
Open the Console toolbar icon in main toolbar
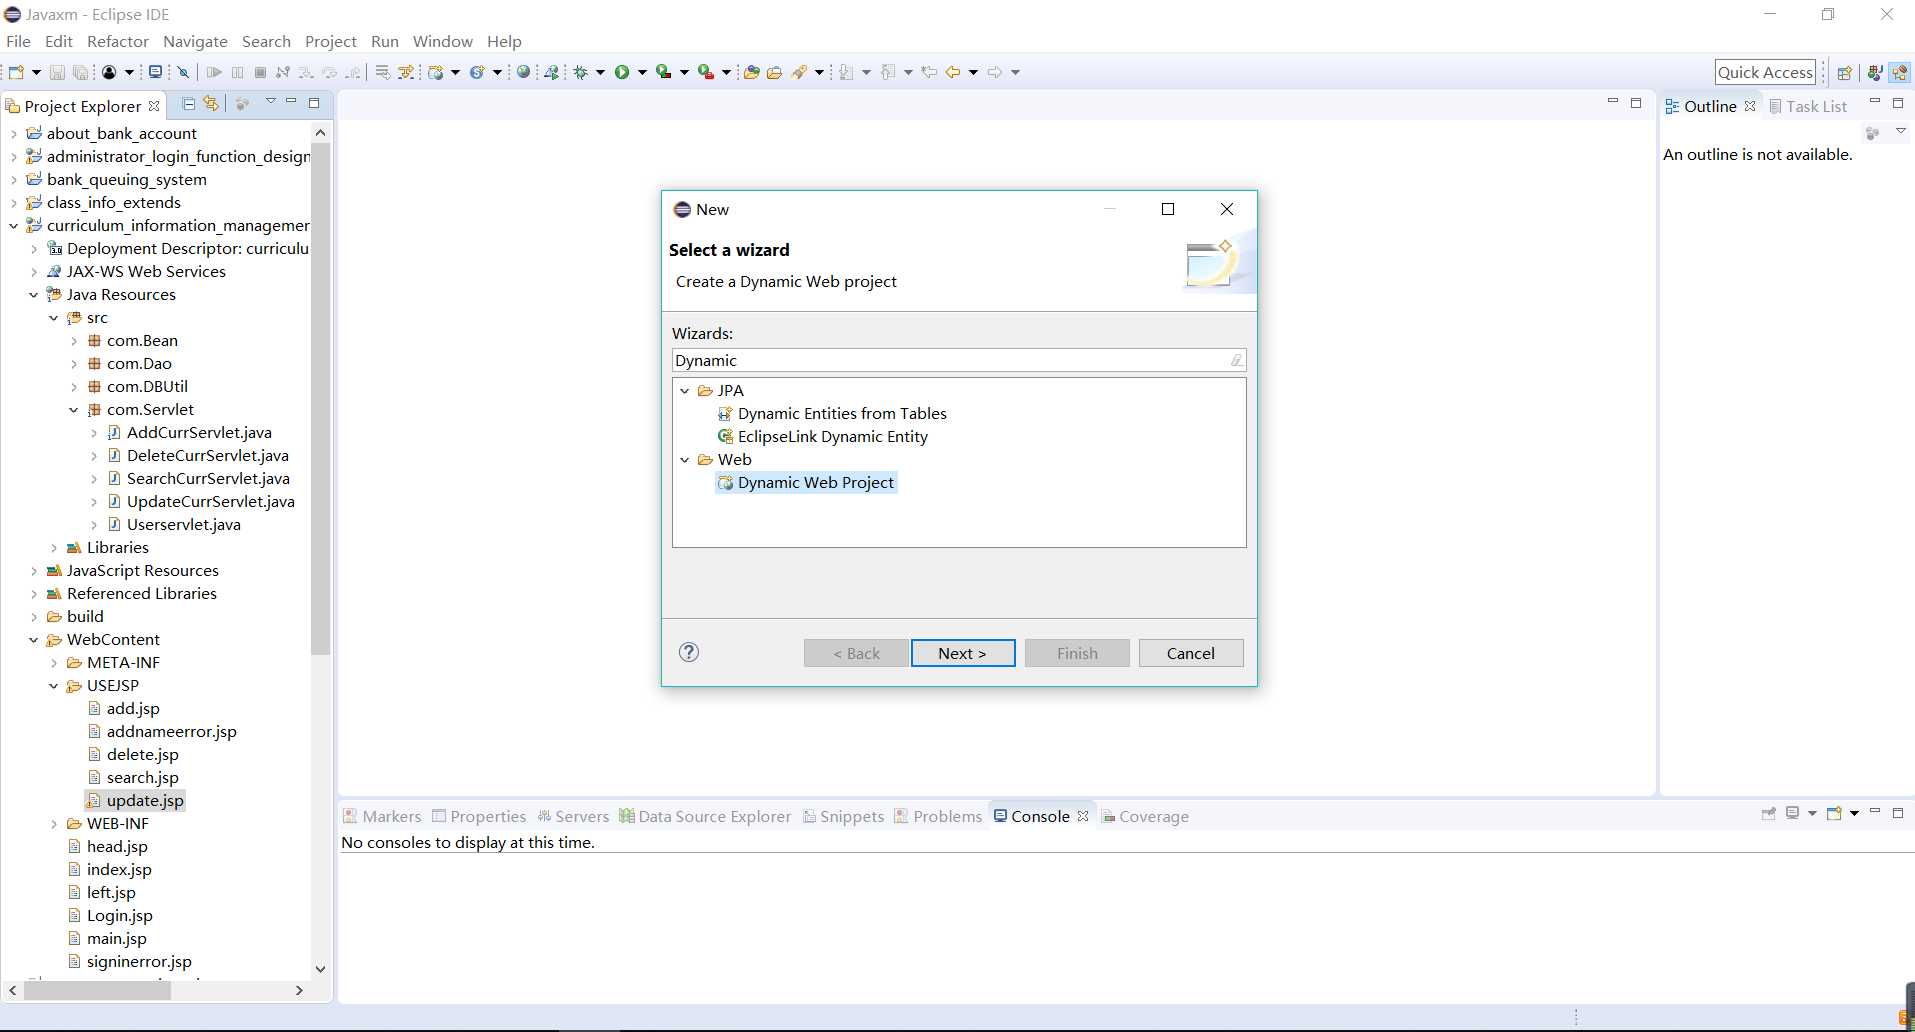155,72
